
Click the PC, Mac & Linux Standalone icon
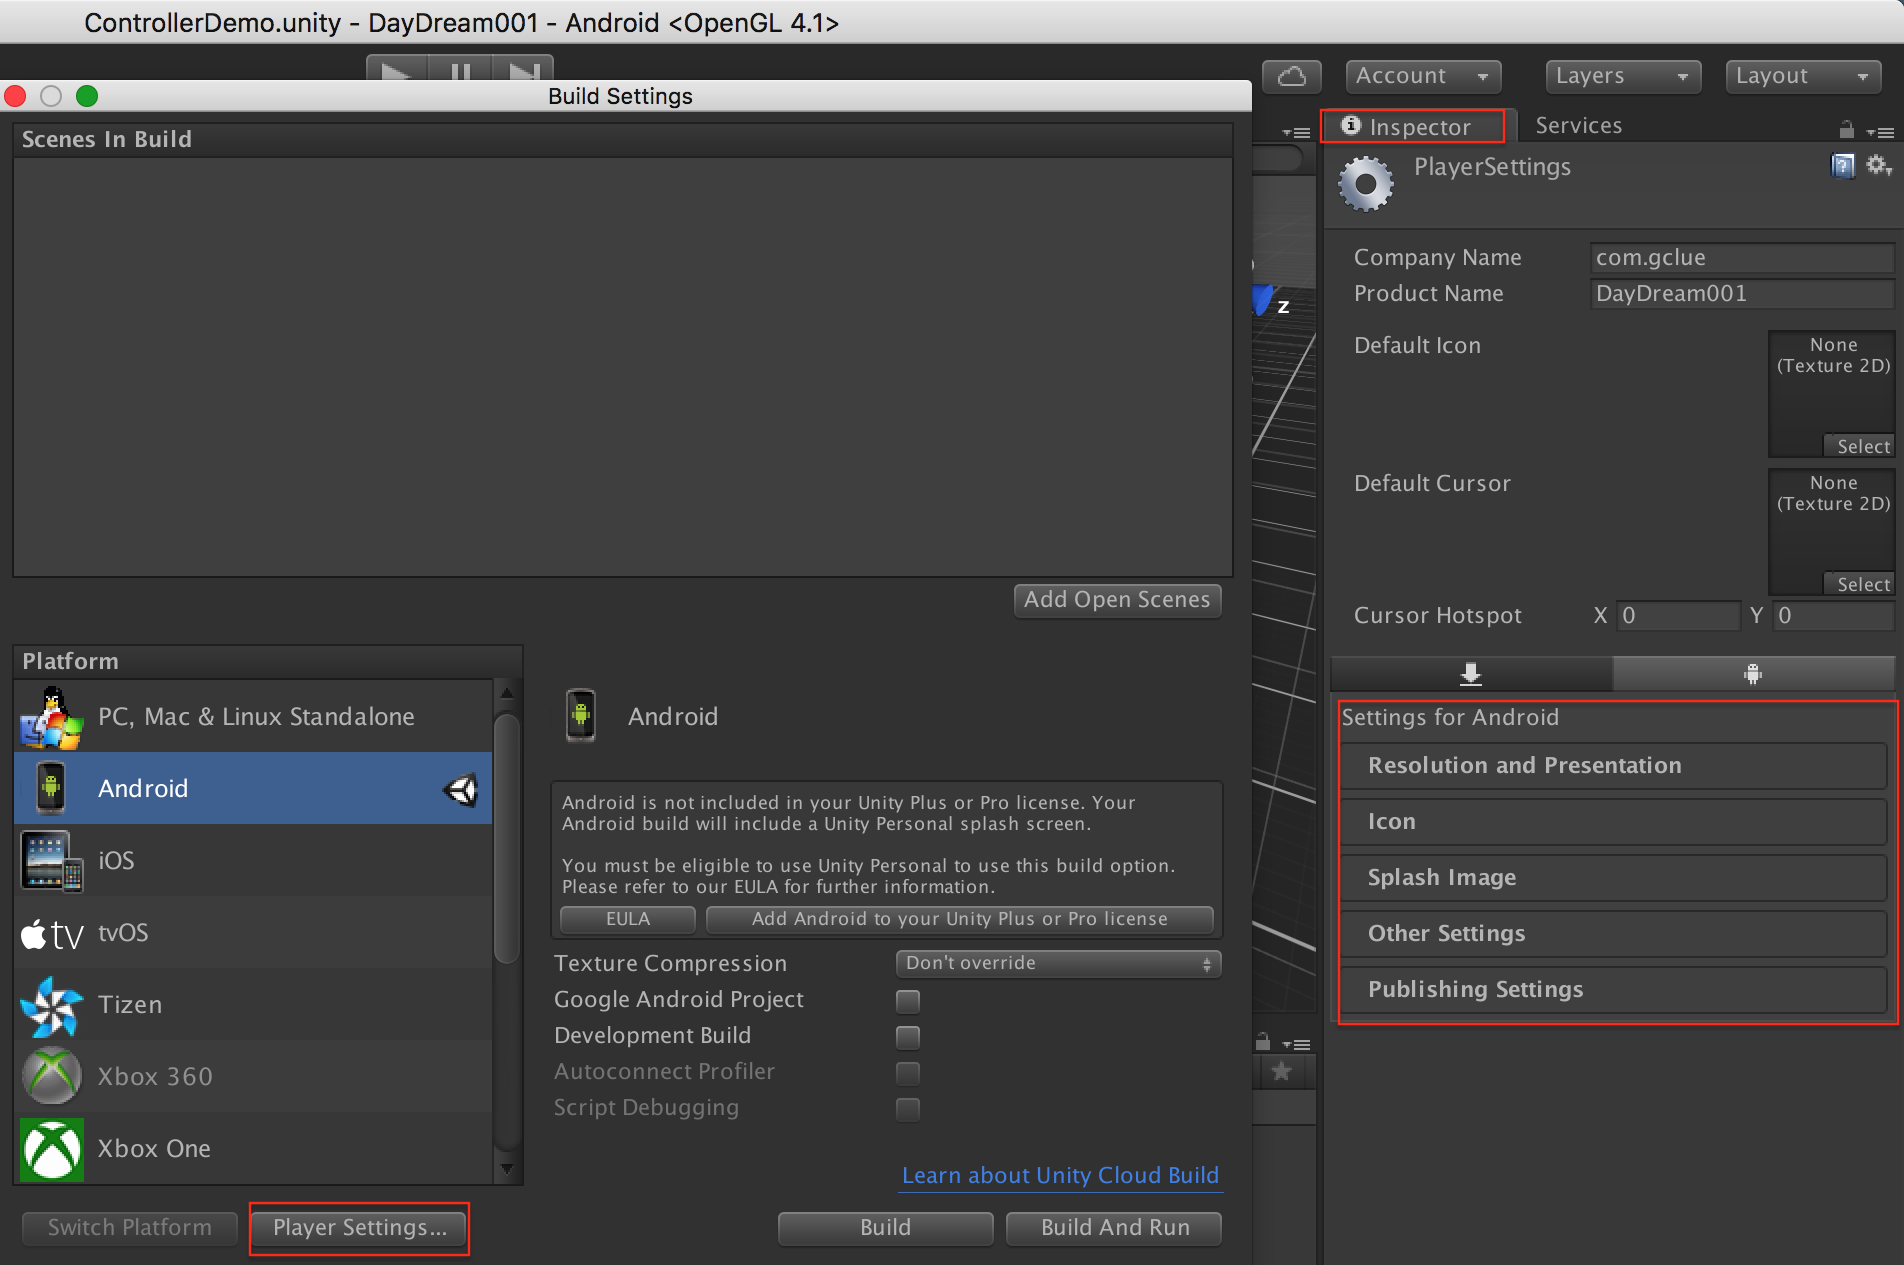point(51,717)
